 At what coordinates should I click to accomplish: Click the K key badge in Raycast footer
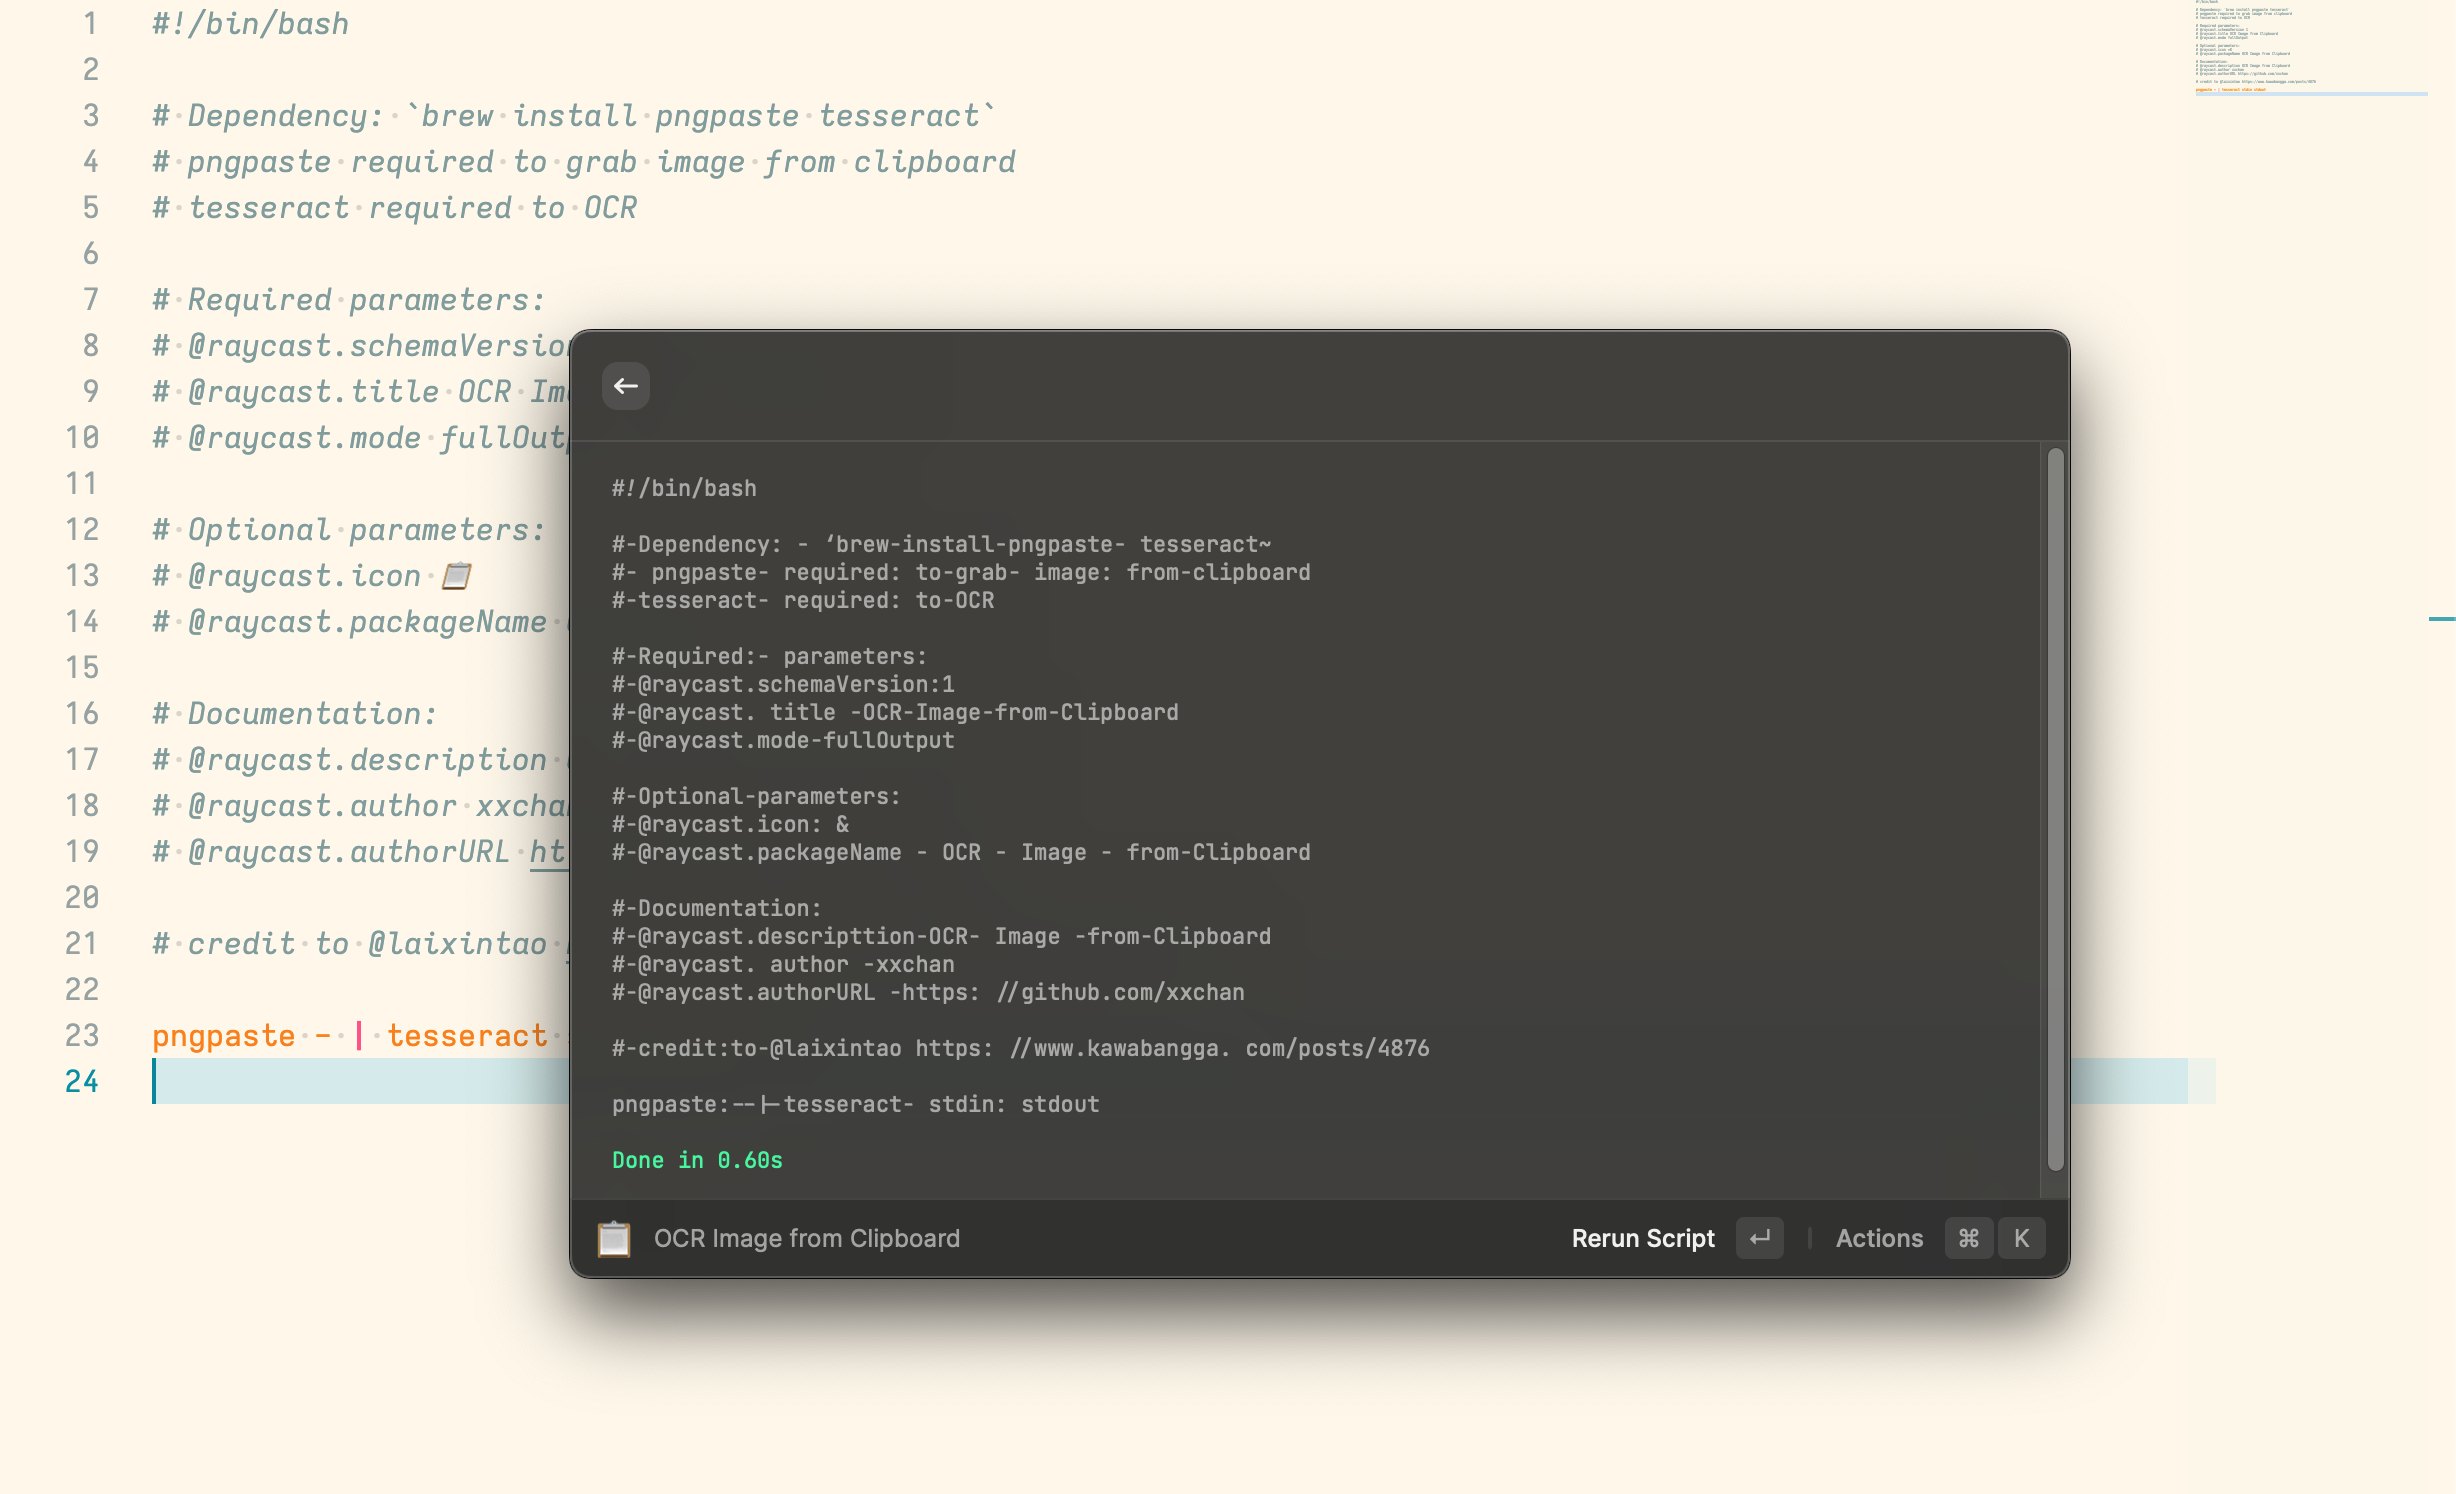point(2022,1238)
